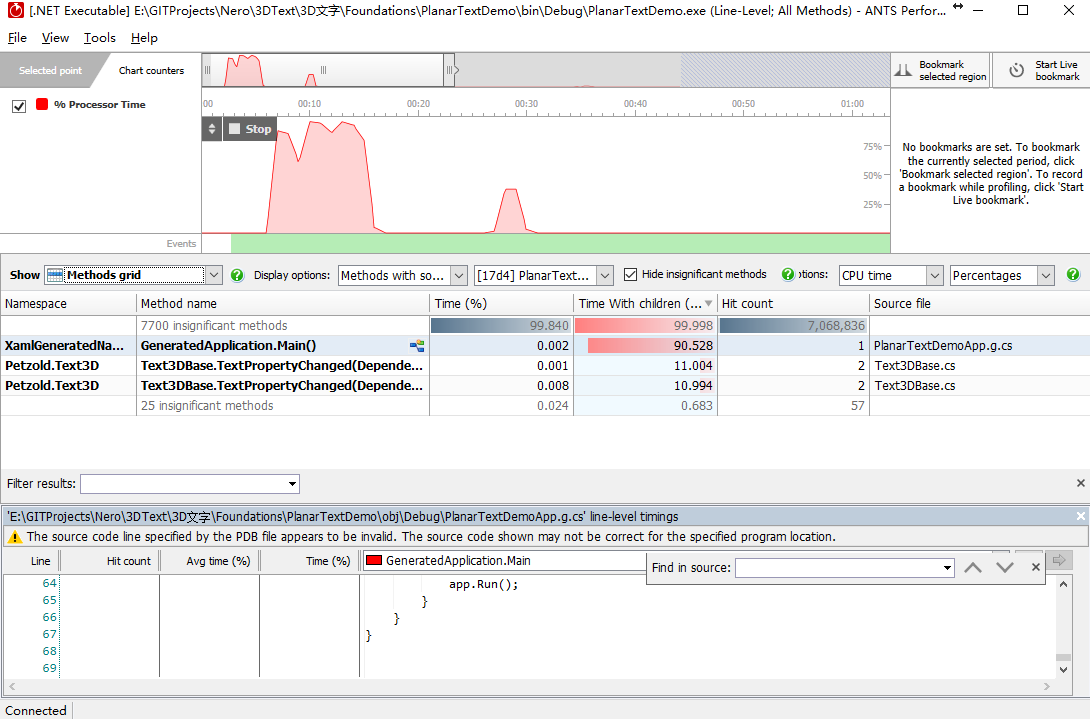Click the Filter results input field
Viewport: 1090px width, 719px height.
[x=183, y=484]
